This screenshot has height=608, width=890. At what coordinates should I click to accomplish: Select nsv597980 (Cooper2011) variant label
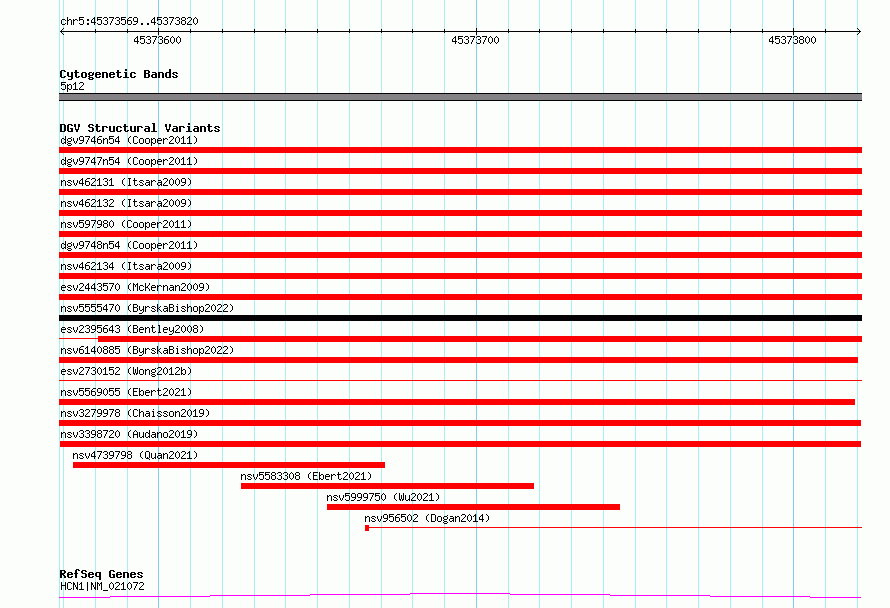(x=126, y=224)
